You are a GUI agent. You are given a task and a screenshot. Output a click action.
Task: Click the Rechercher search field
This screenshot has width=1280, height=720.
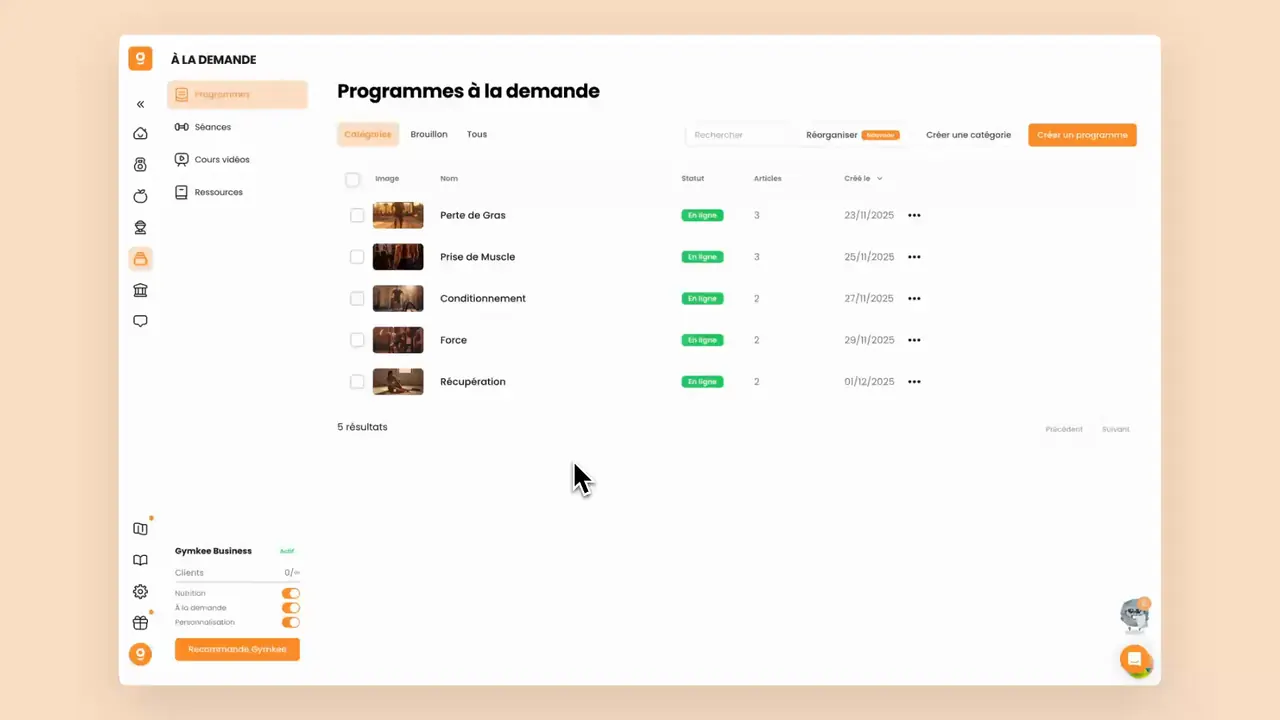(740, 135)
